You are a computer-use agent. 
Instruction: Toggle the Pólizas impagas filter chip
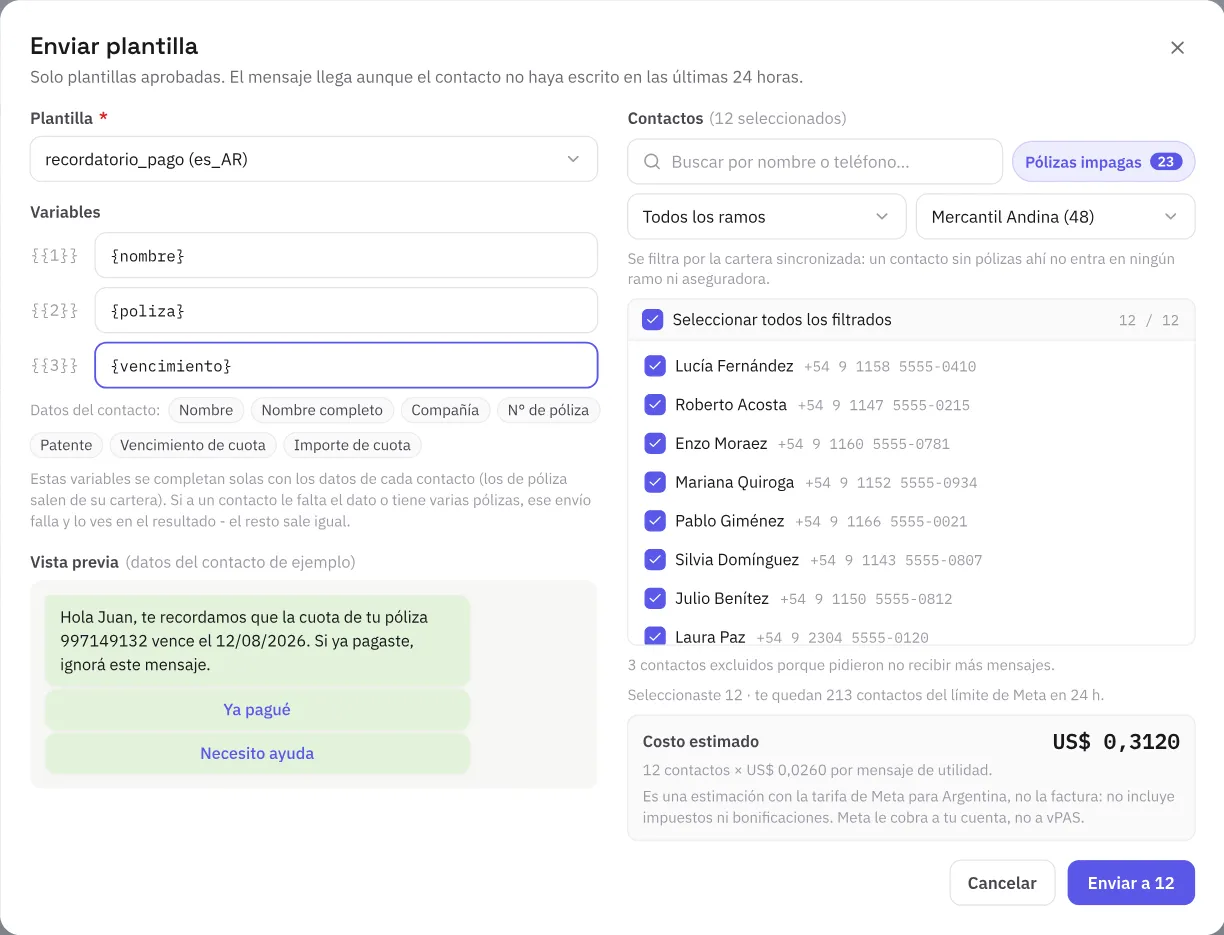(1103, 162)
